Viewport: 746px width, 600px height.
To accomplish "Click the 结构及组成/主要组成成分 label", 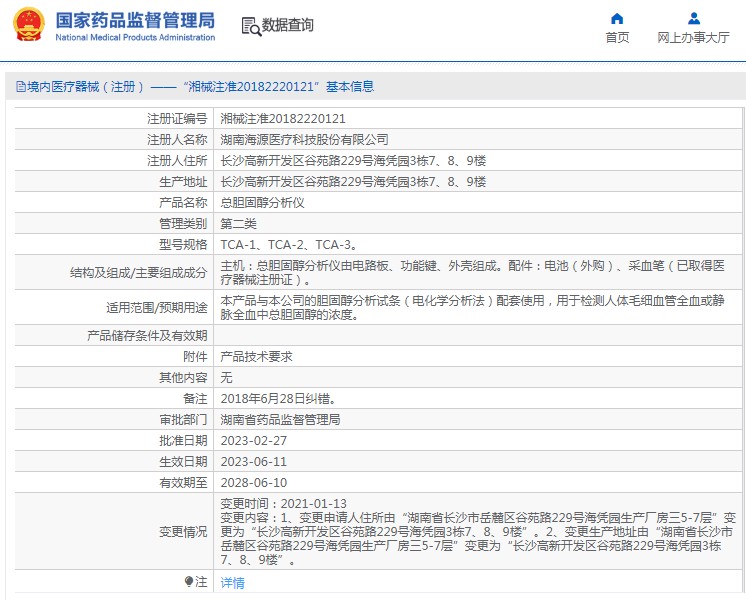I will [x=138, y=273].
